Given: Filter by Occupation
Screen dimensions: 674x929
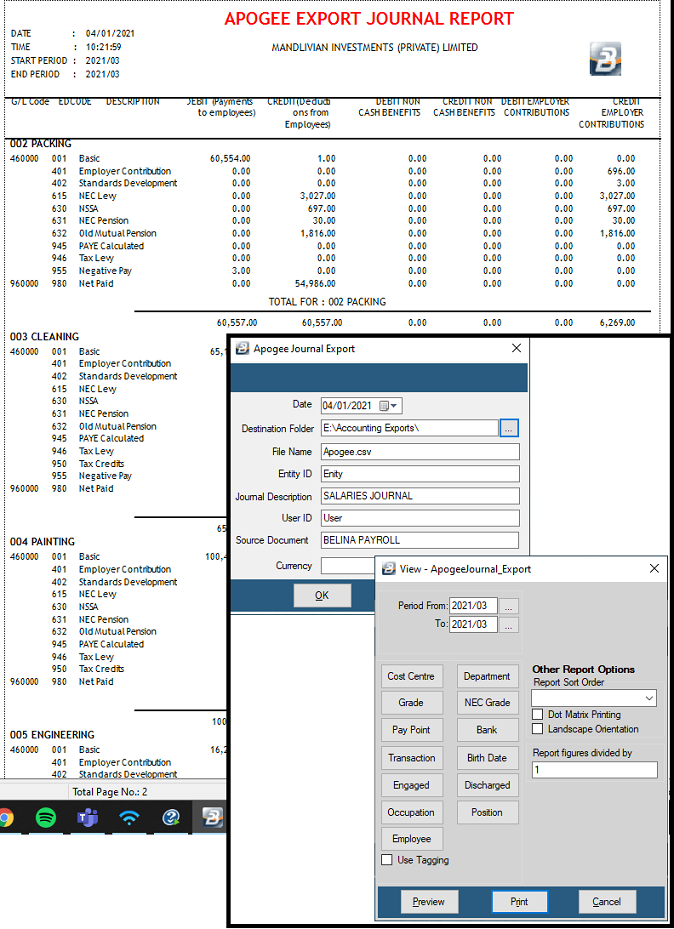Looking at the screenshot, I should coord(411,812).
